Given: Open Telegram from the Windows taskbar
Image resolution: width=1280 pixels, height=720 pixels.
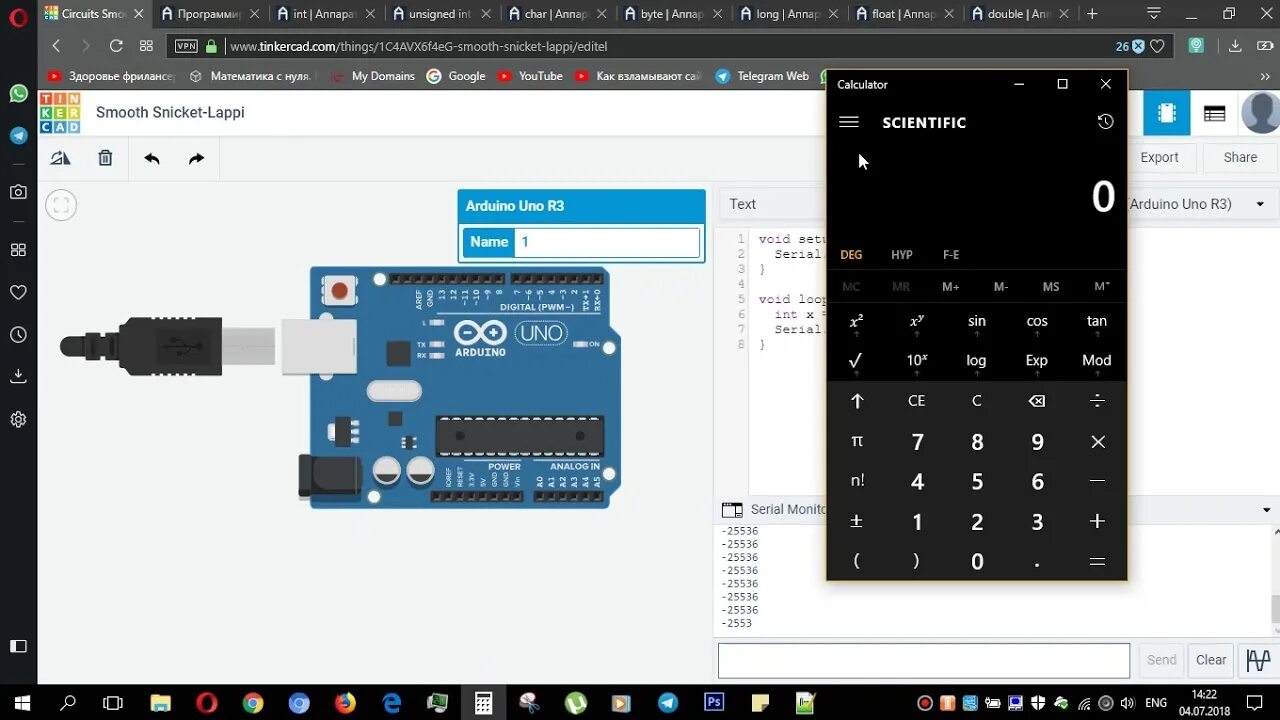Looking at the screenshot, I should click(667, 703).
